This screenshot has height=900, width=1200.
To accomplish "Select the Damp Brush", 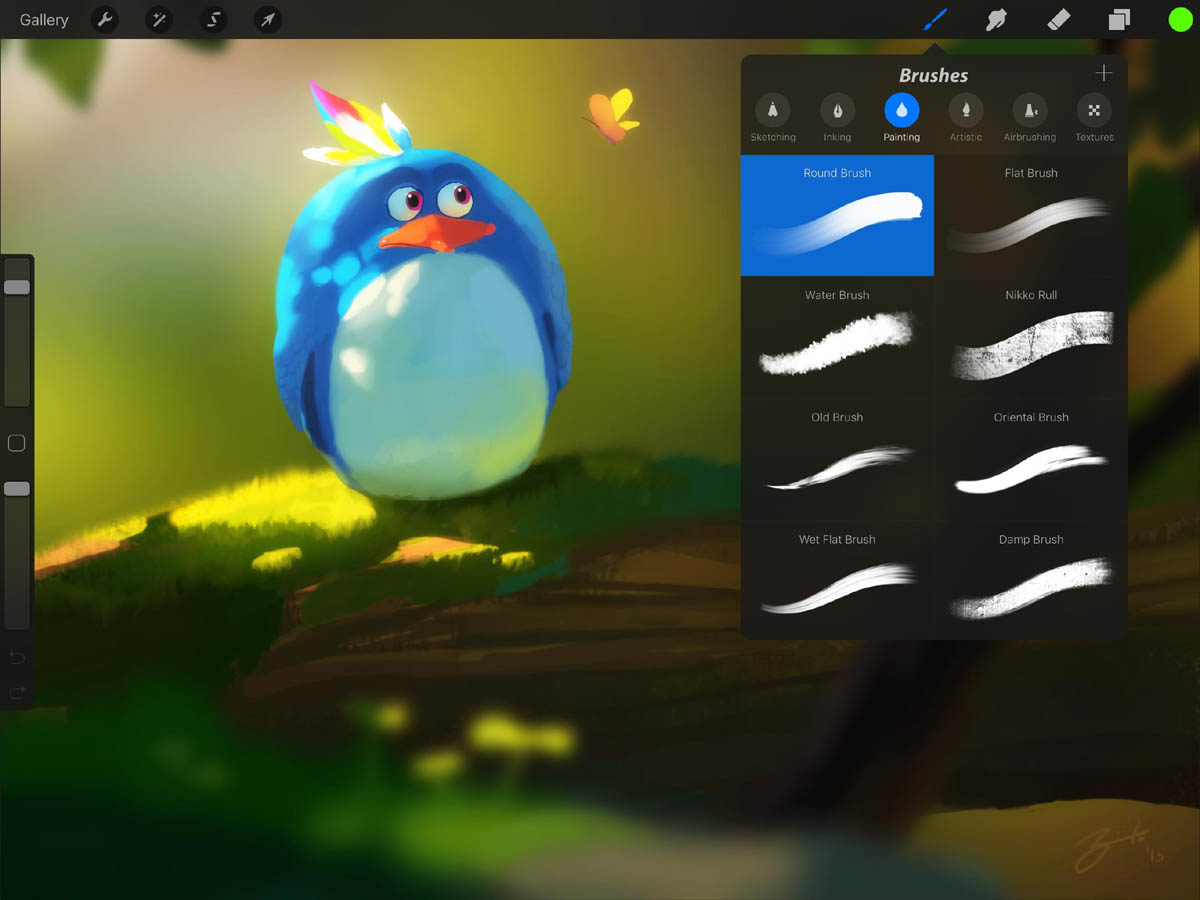I will coord(1031,580).
